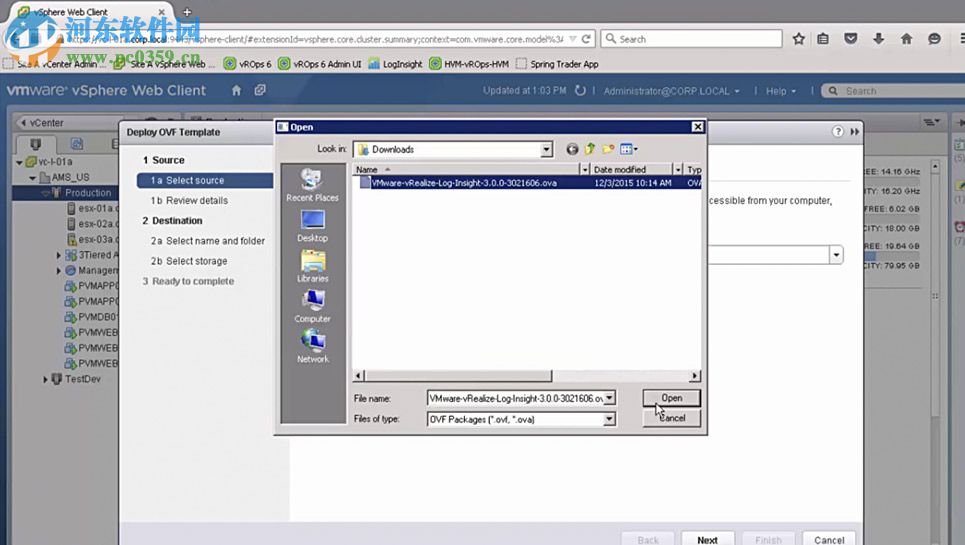Open the source URL combo box arrow
Image resolution: width=965 pixels, height=545 pixels.
[x=836, y=255]
